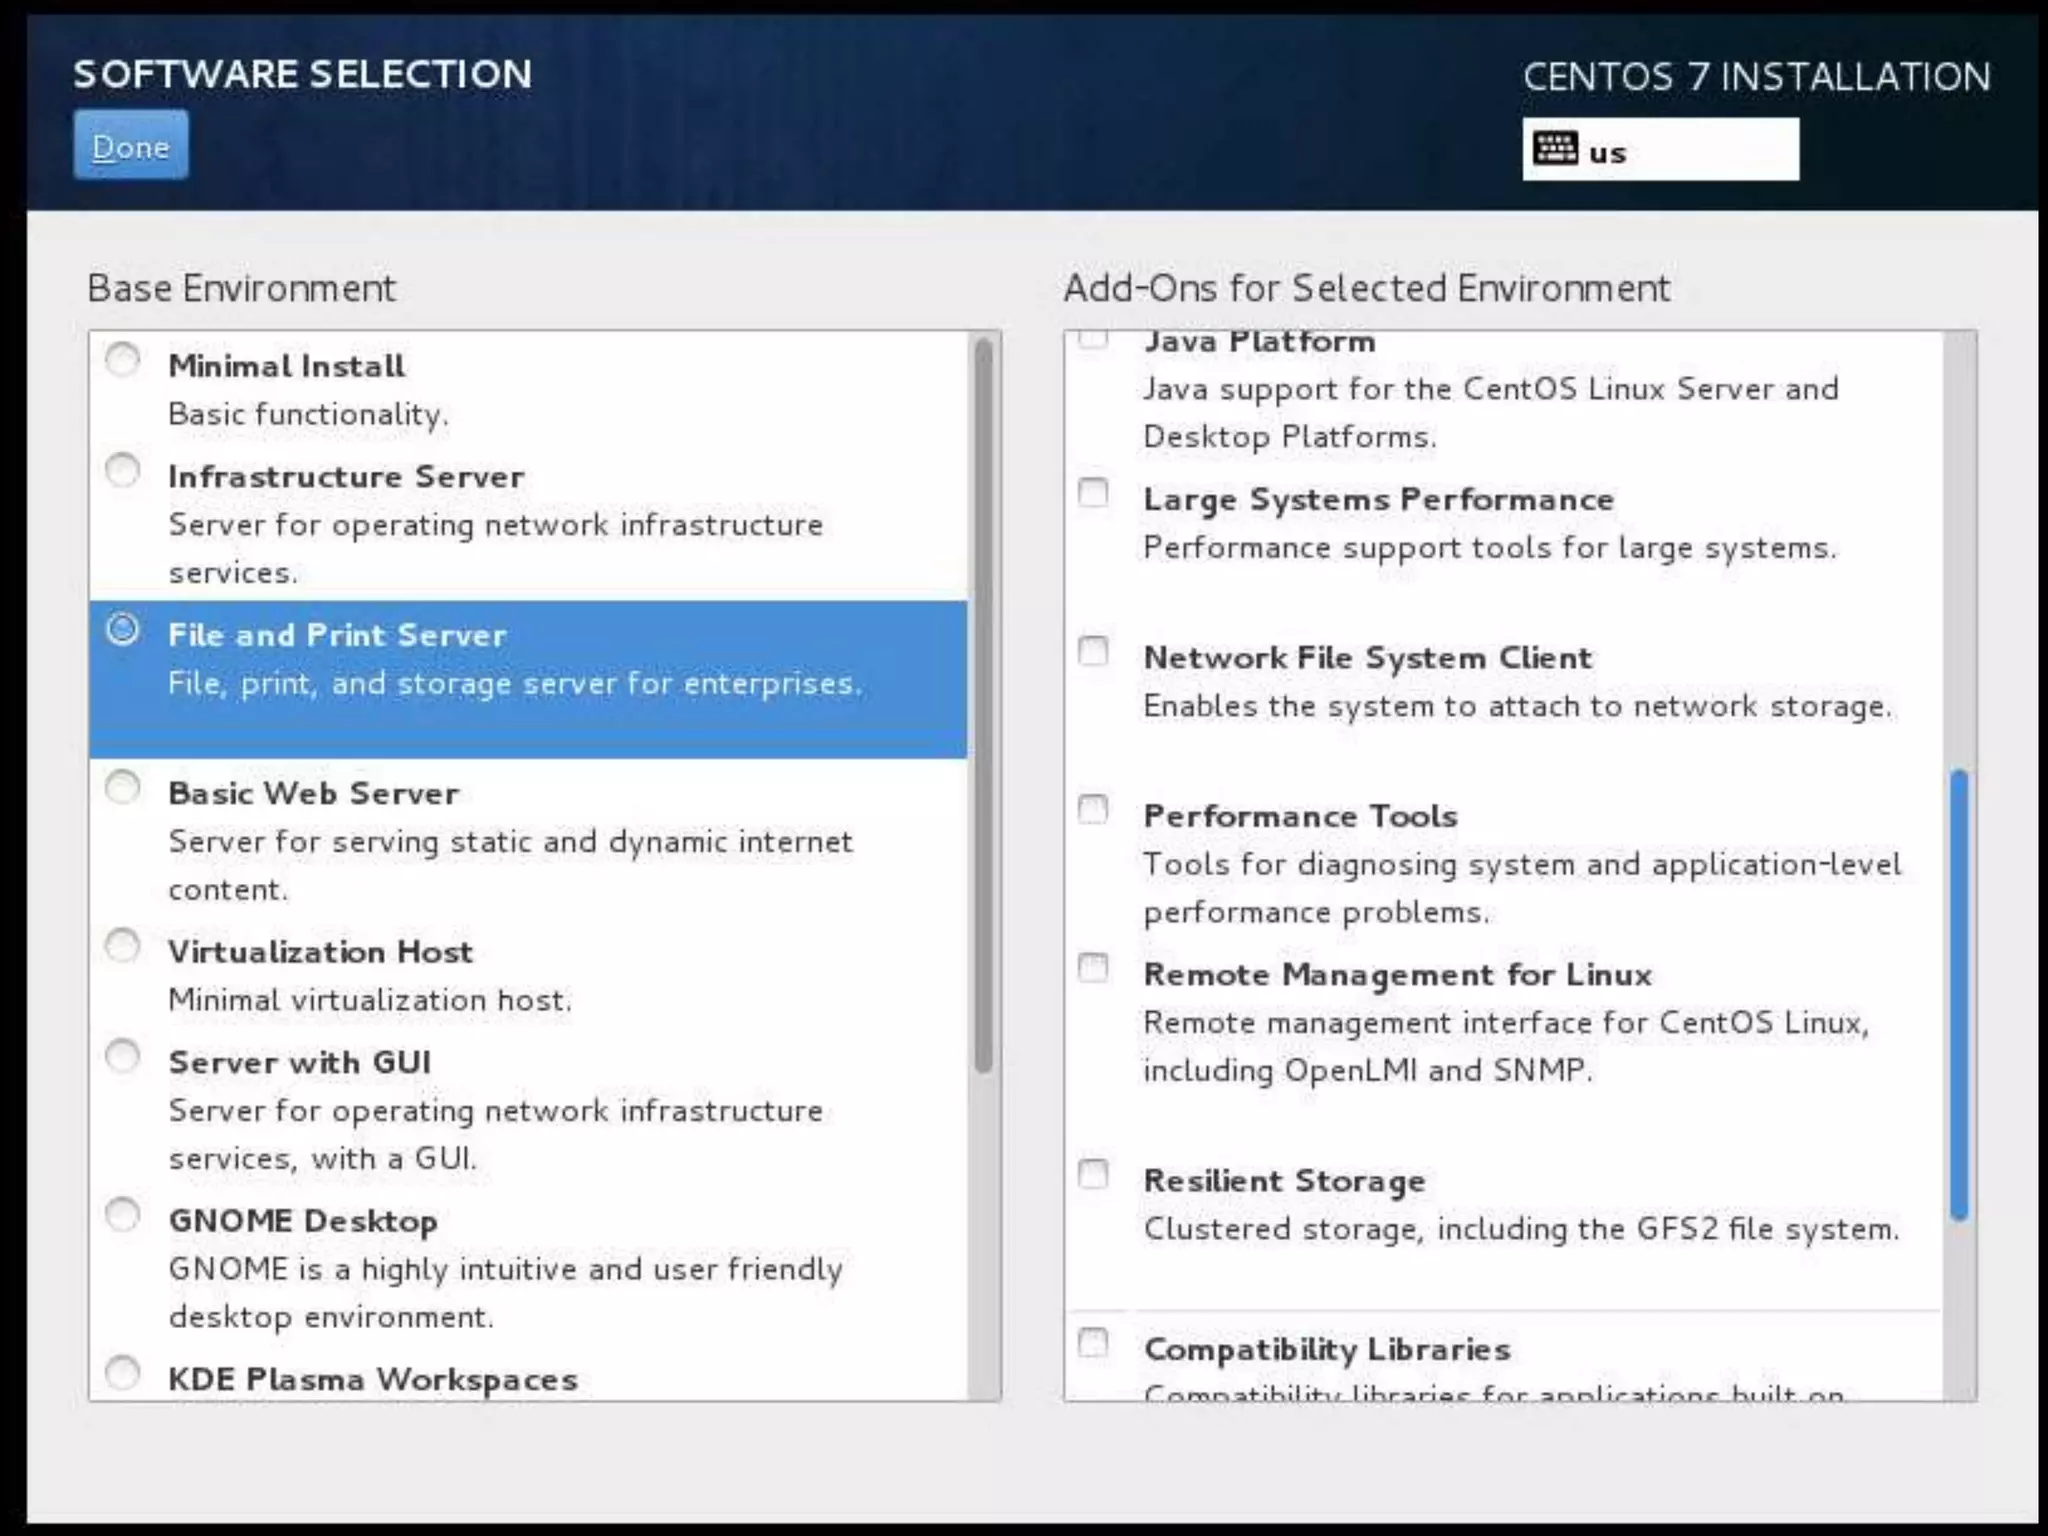Enable Large Systems Performance add-on checkbox
This screenshot has height=1536, width=2048.
point(1093,493)
